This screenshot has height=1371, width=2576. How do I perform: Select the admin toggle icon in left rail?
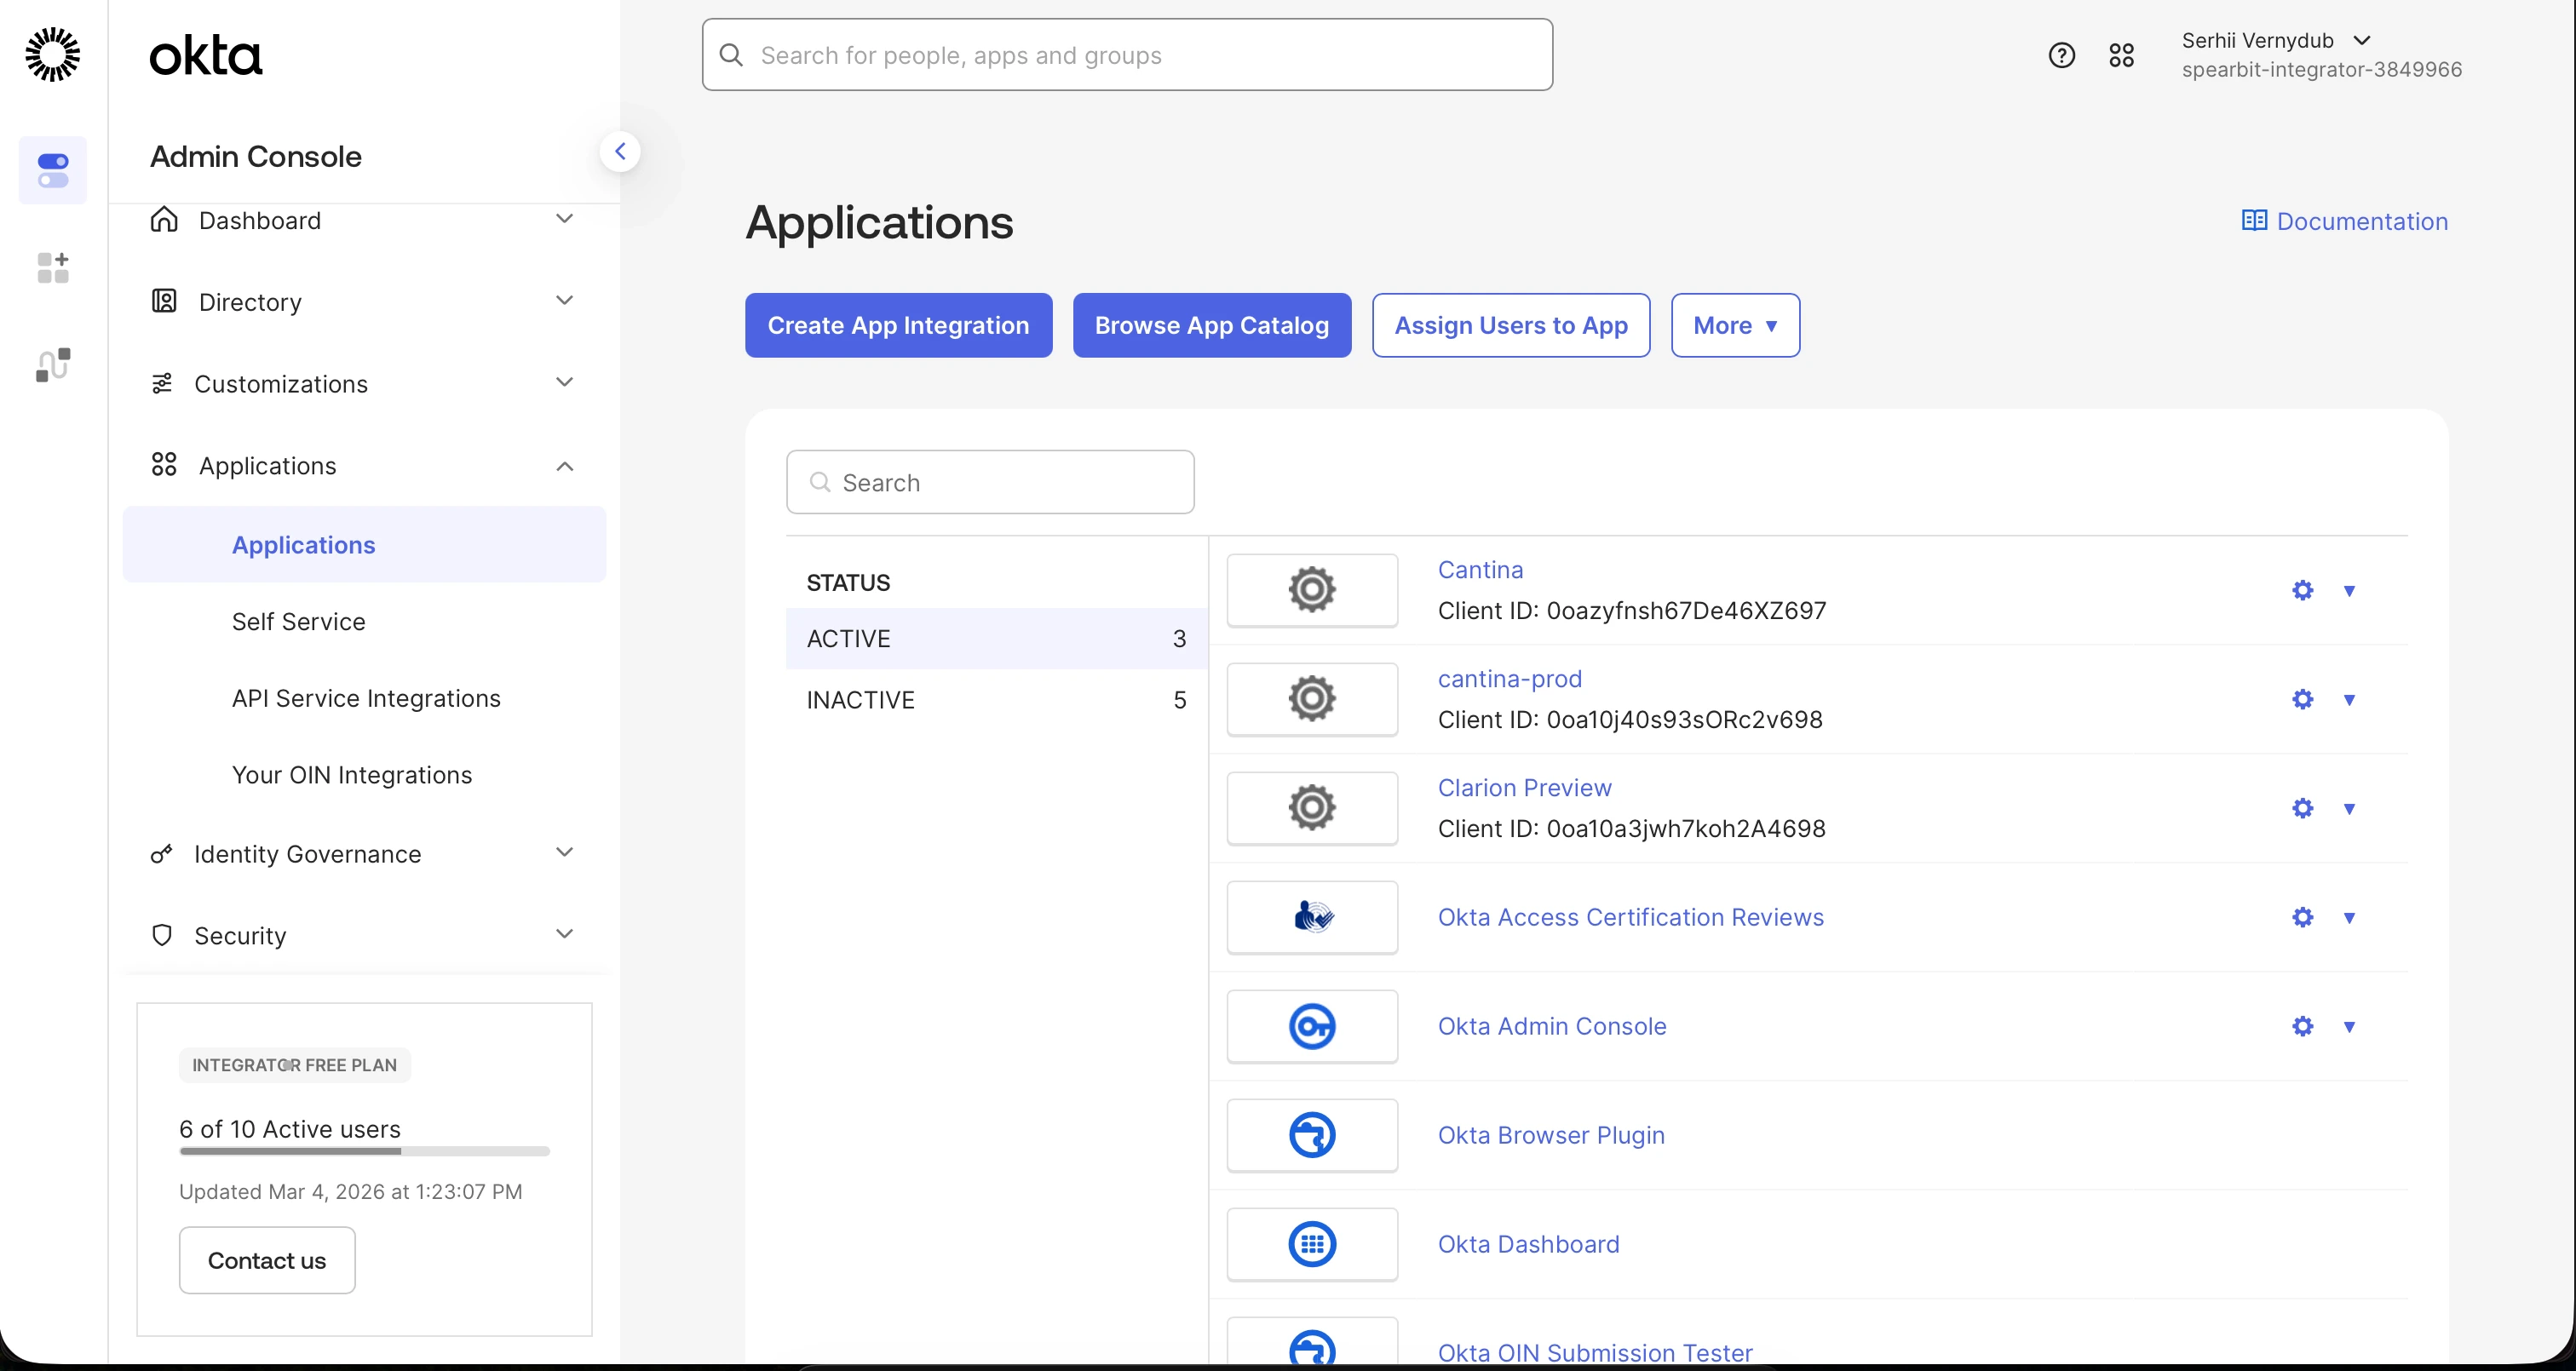tap(53, 170)
